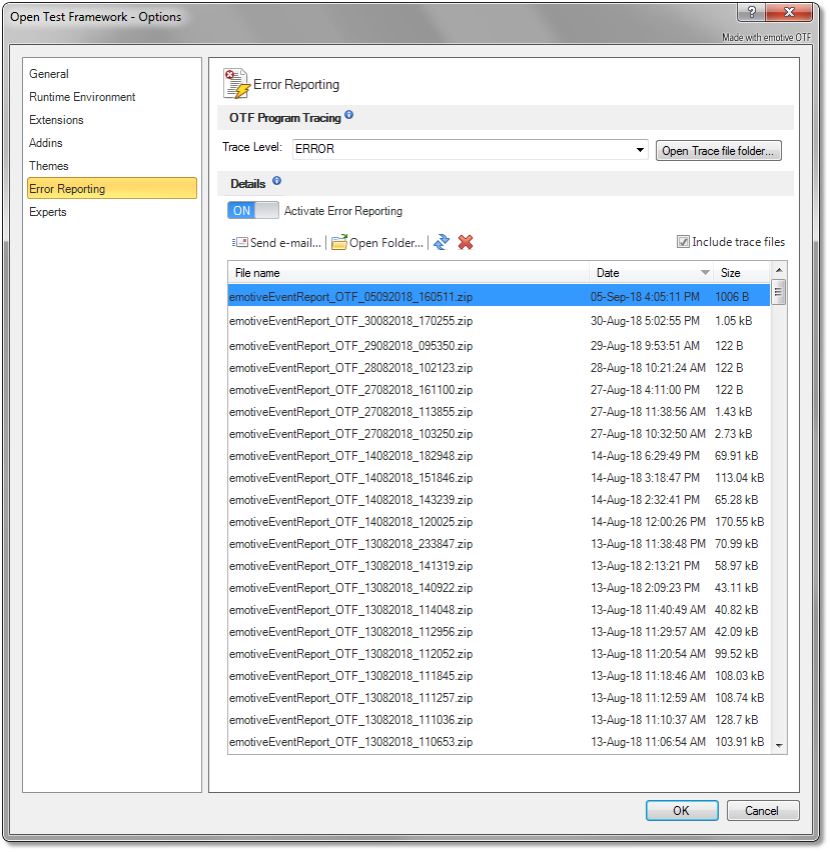This screenshot has width=830, height=852.
Task: Click date 13-Aug-18 2:13:21 PM cell
Action: [x=645, y=566]
